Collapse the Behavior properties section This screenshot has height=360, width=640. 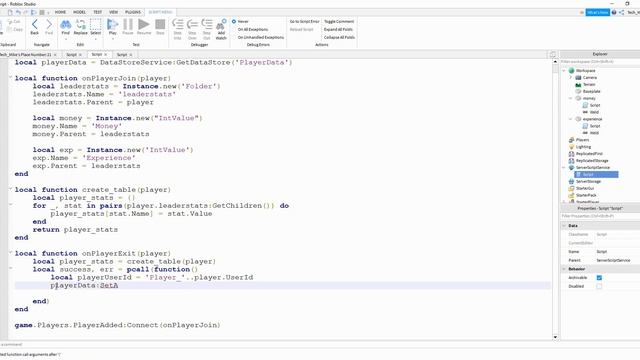tap(564, 269)
